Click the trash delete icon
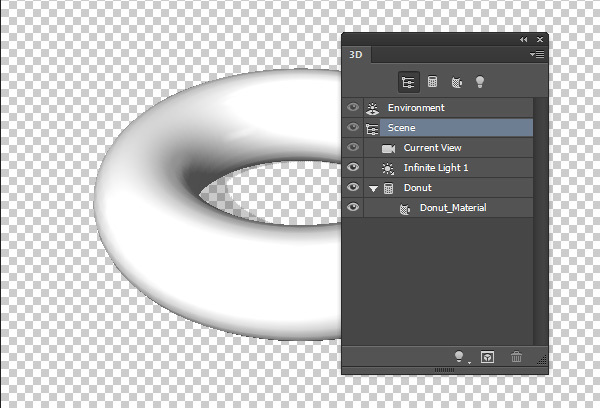The width and height of the screenshot is (600, 408). coord(516,356)
